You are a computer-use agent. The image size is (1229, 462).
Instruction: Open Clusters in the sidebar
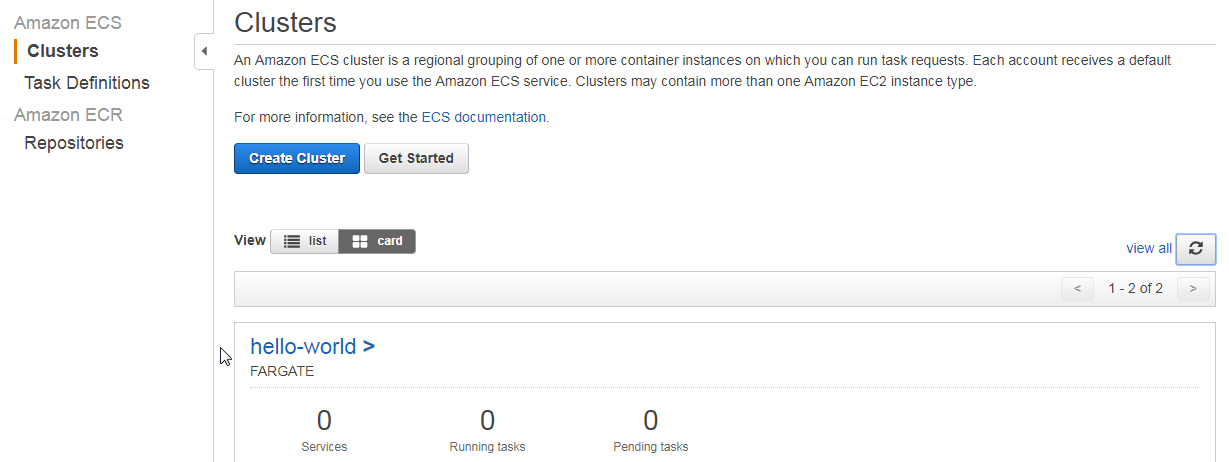62,51
